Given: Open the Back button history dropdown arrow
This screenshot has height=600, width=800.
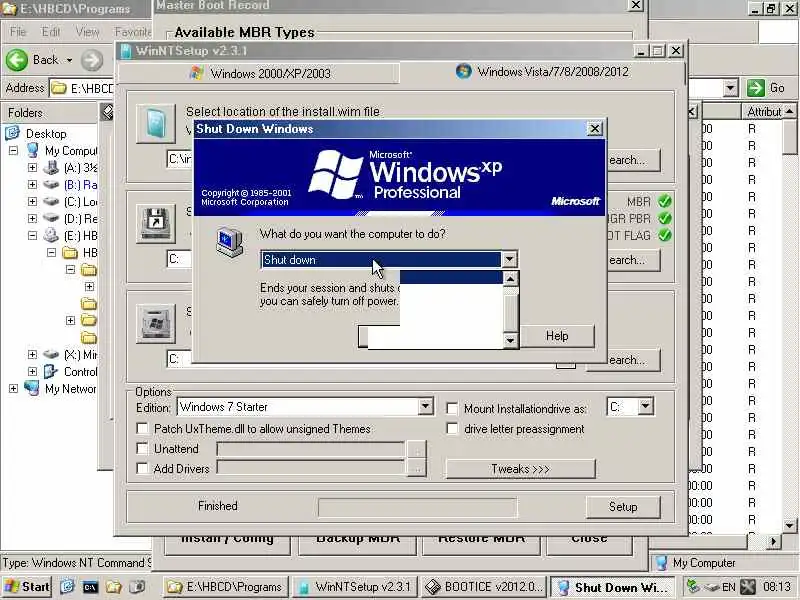Looking at the screenshot, I should (x=69, y=60).
